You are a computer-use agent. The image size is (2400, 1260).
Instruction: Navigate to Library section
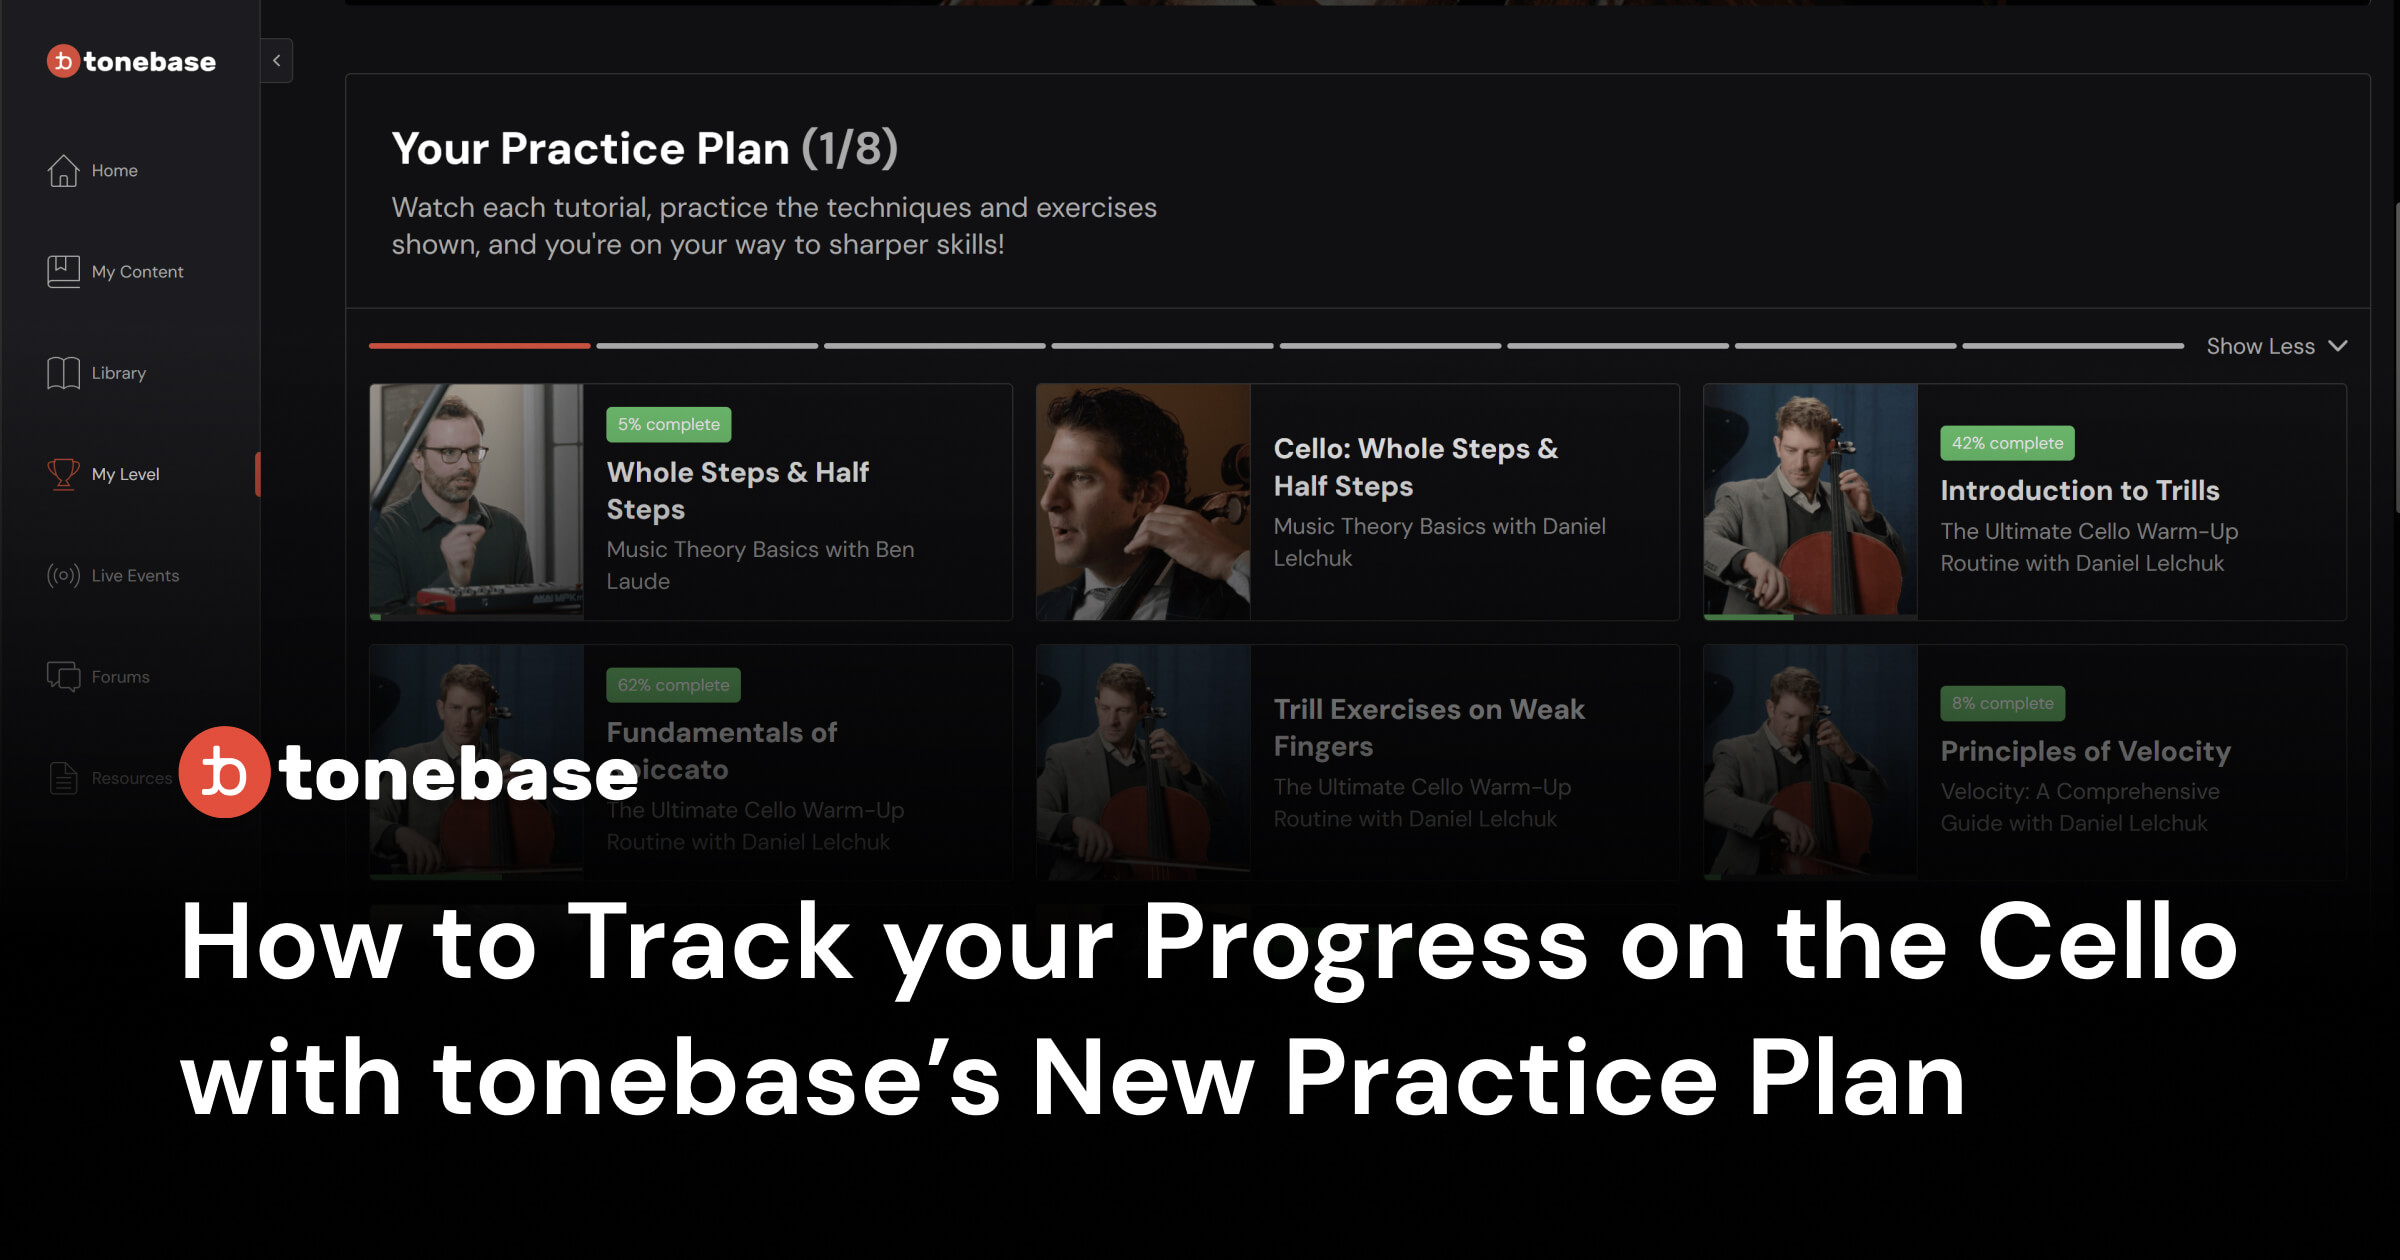click(x=119, y=371)
